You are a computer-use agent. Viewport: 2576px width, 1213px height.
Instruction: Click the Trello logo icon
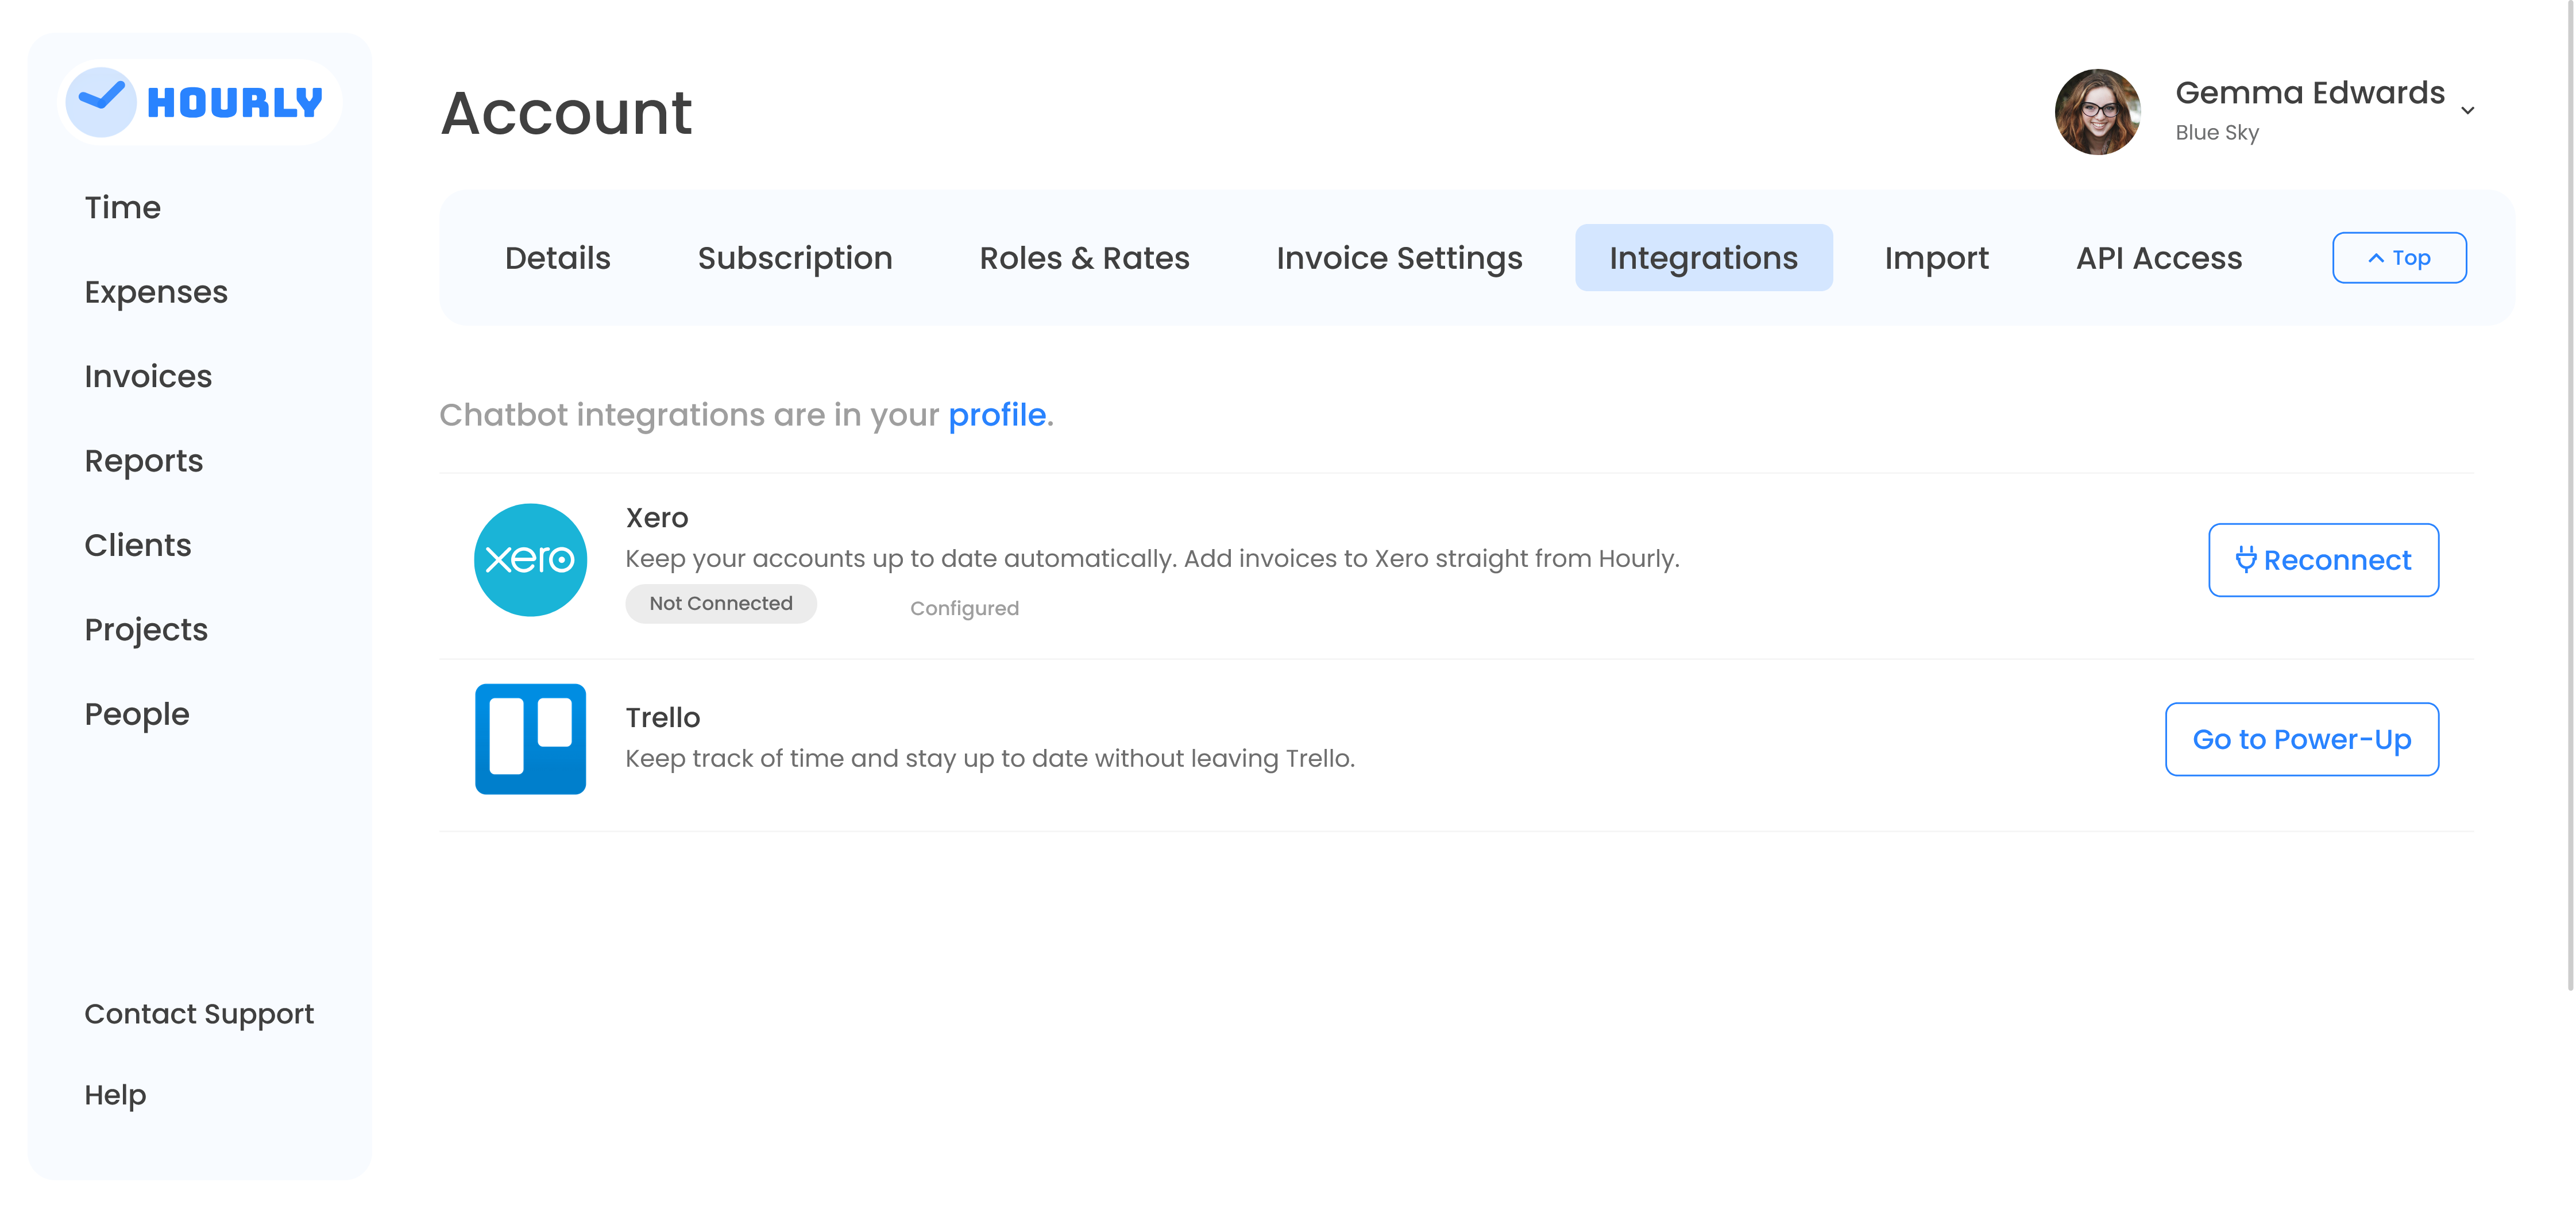[530, 739]
